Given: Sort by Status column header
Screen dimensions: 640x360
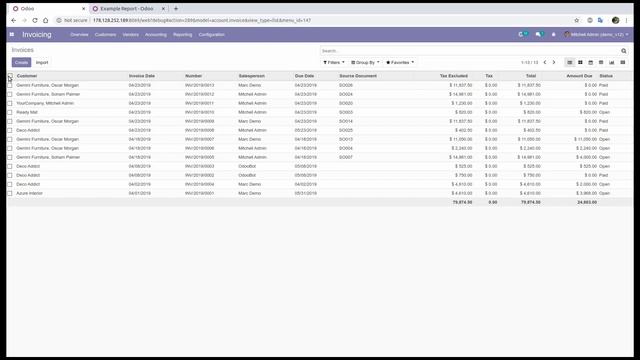Looking at the screenshot, I should 606,76.
